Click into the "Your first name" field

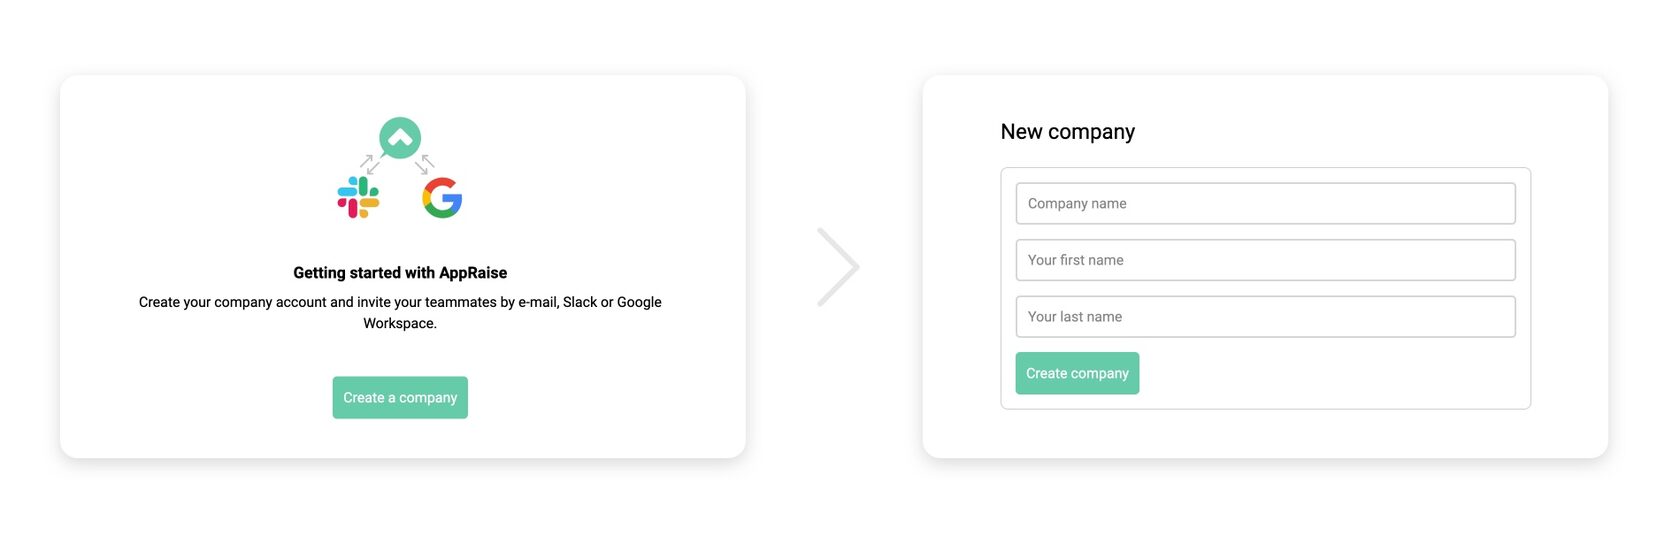point(1265,260)
